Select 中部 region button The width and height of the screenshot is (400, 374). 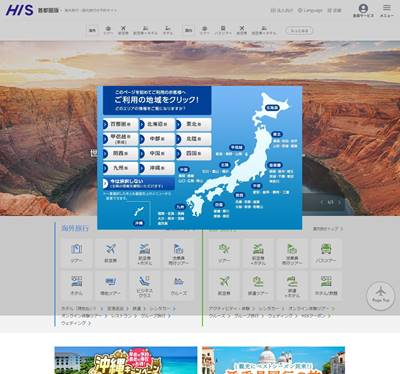coord(157,139)
